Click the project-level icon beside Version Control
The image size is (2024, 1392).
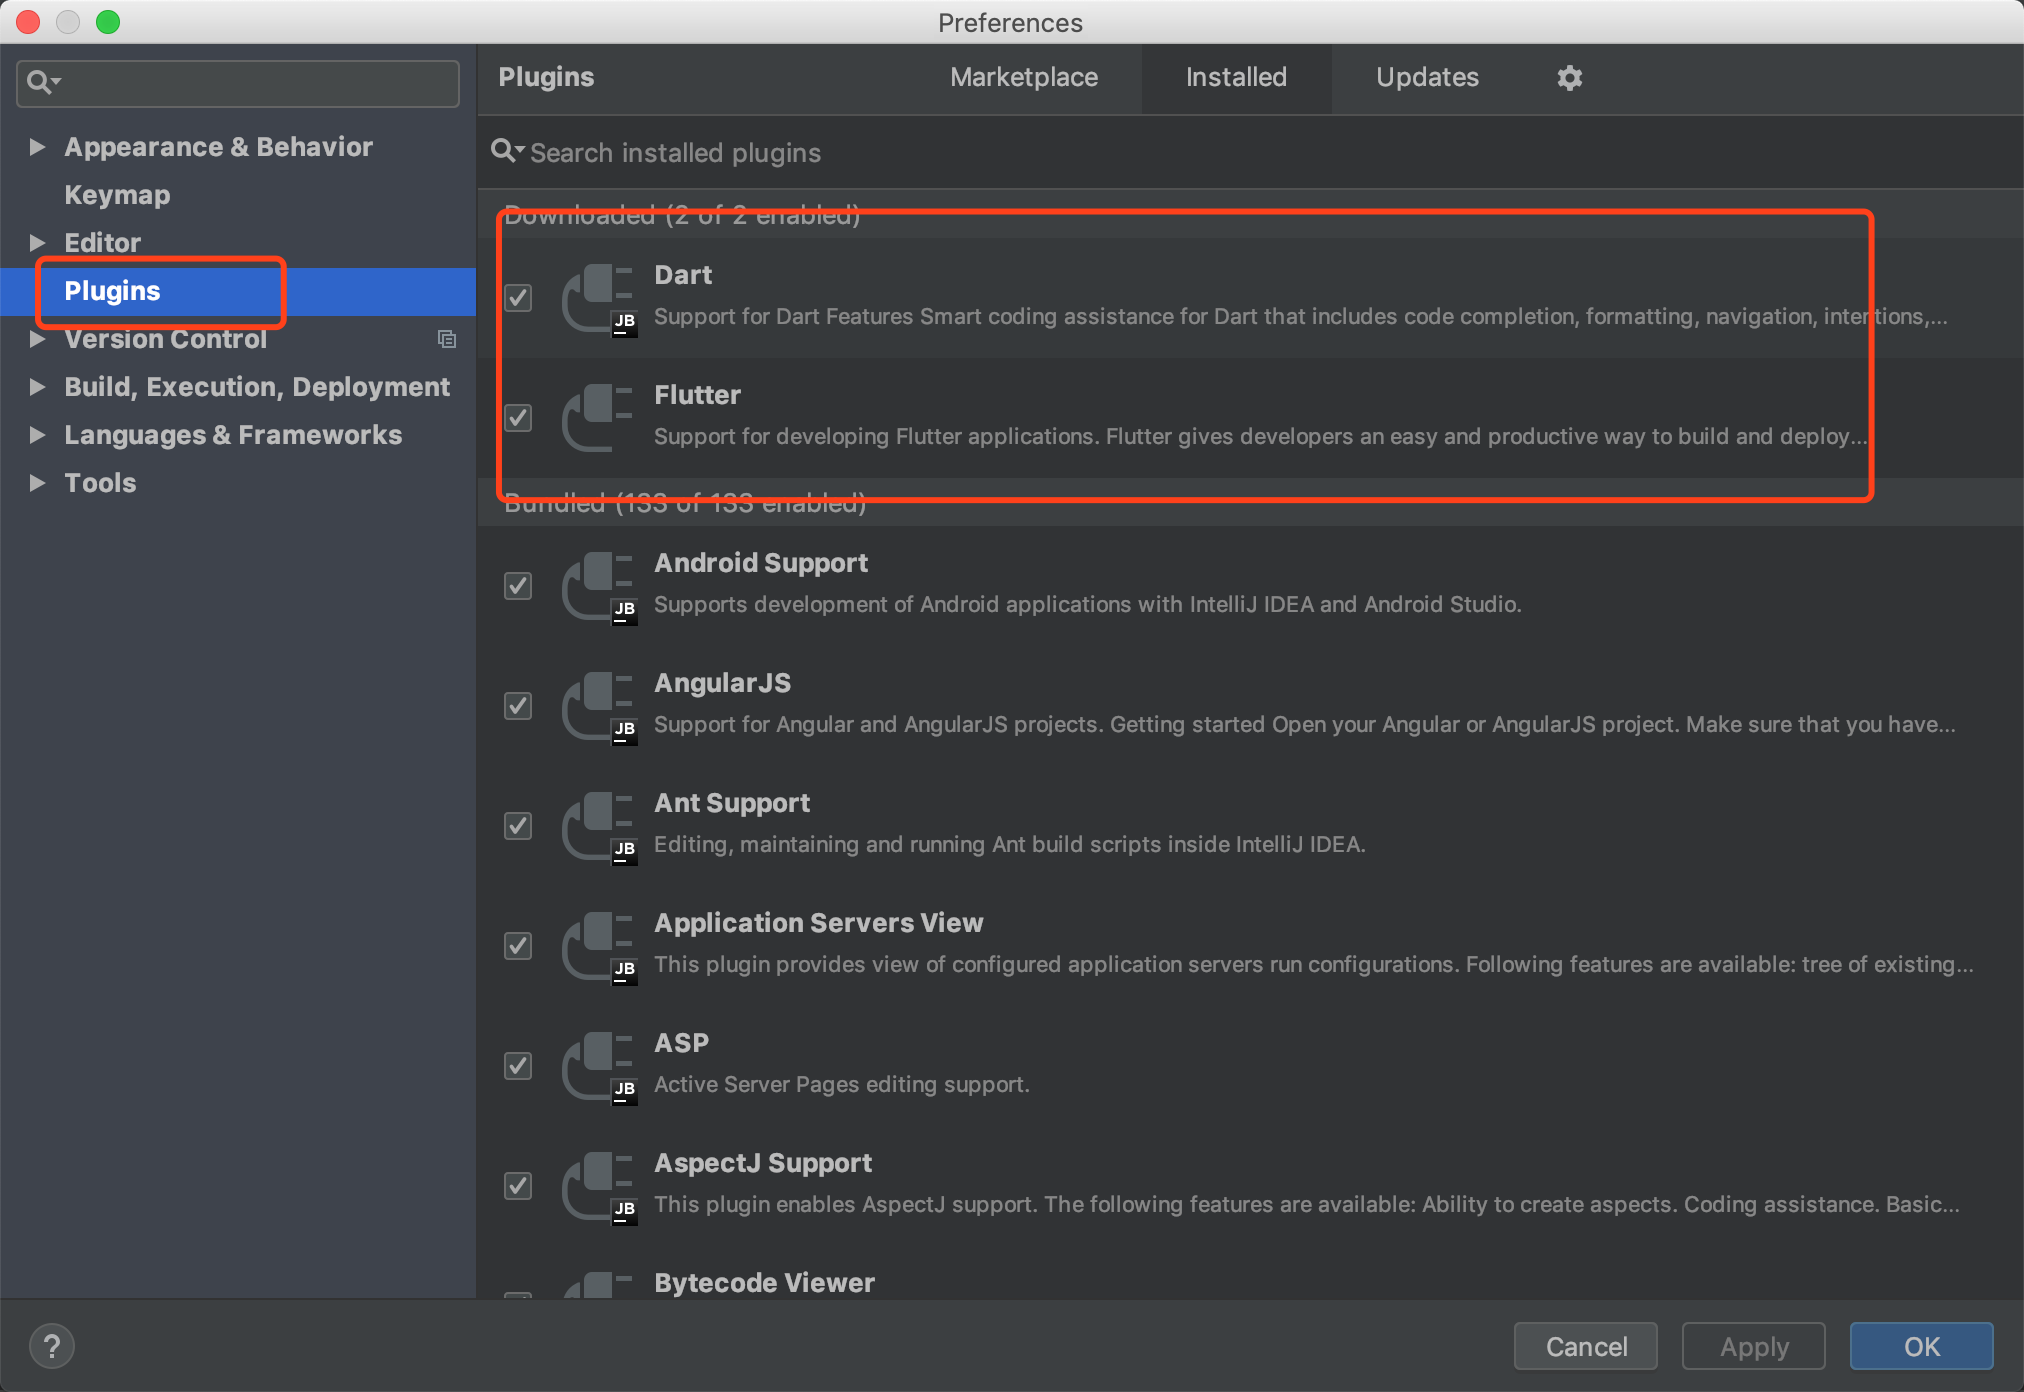[x=447, y=339]
